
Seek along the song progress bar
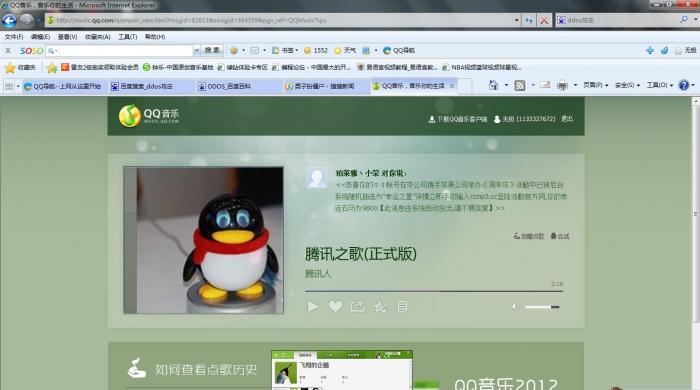pos(434,291)
